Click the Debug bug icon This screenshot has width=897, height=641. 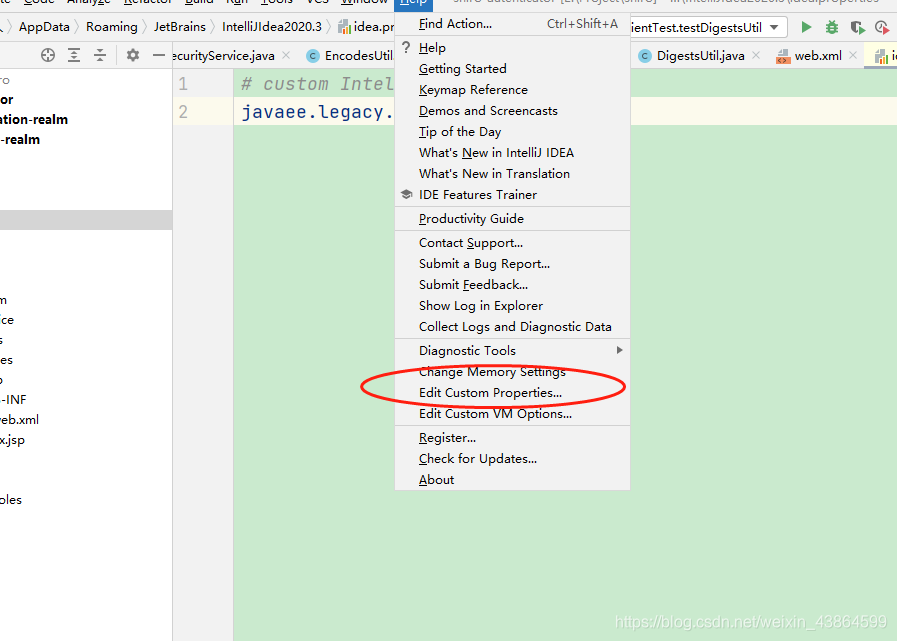coord(832,27)
